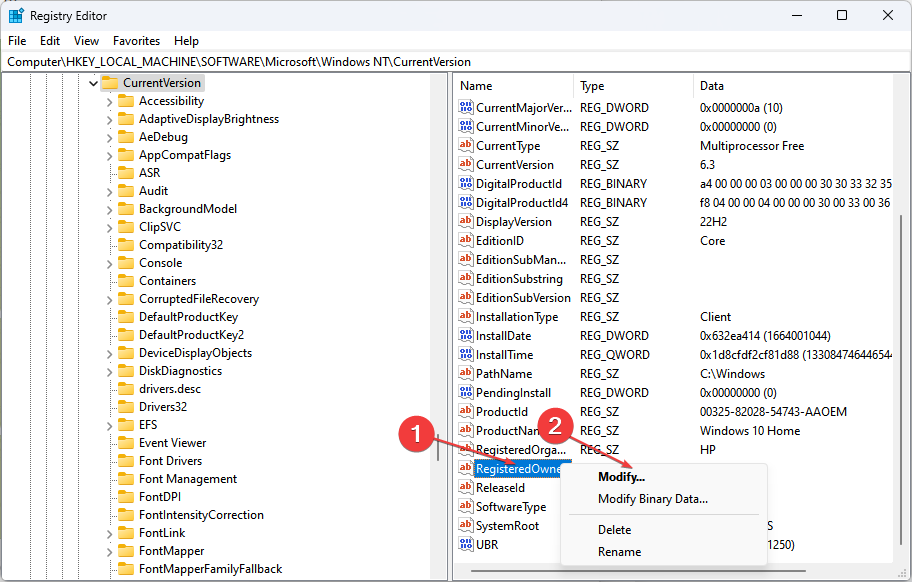912x582 pixels.
Task: Open the File menu
Action: [17, 41]
